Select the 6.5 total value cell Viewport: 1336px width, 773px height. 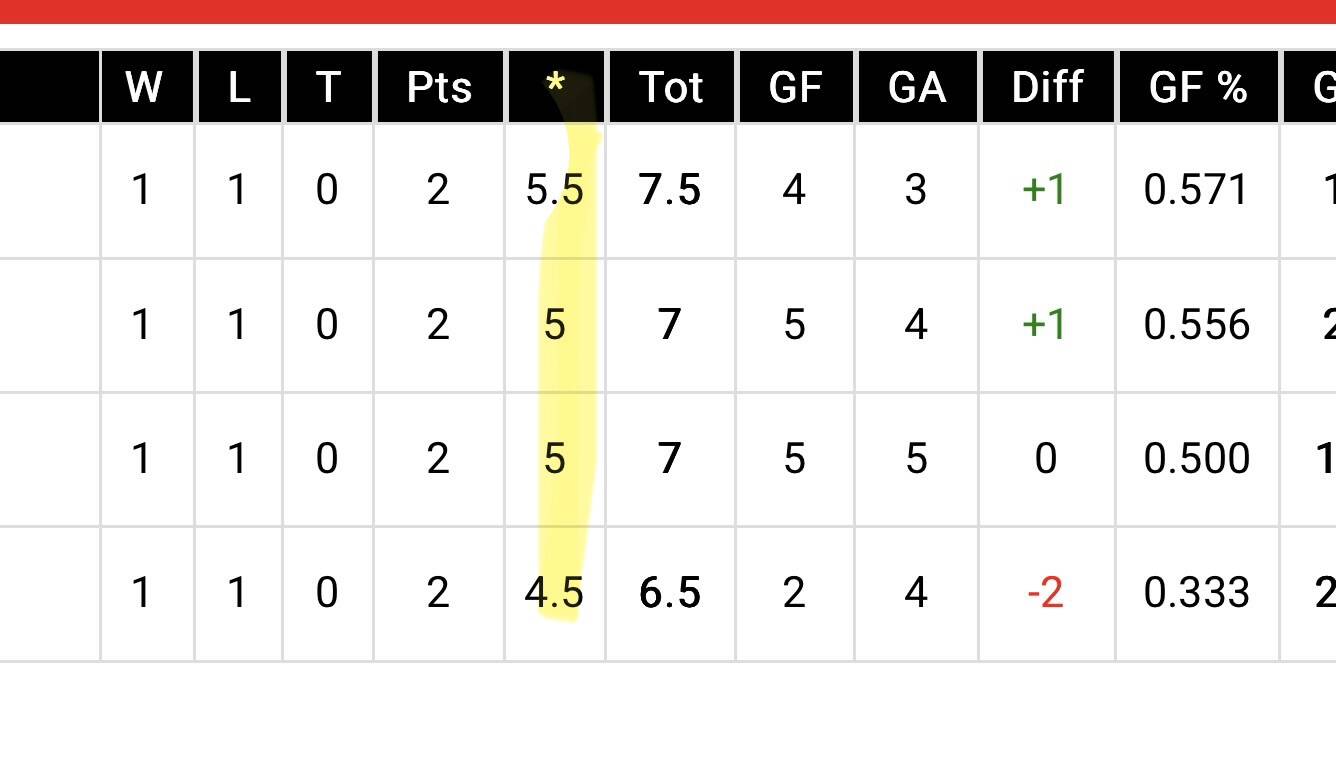click(x=670, y=593)
